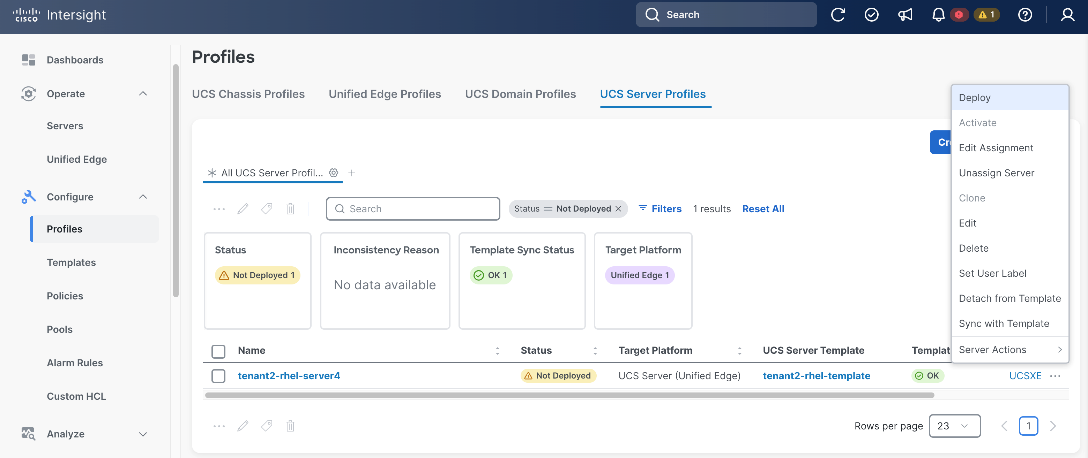Viewport: 1088px width, 458px height.
Task: Select Delete in the context menu
Action: pos(1010,248)
